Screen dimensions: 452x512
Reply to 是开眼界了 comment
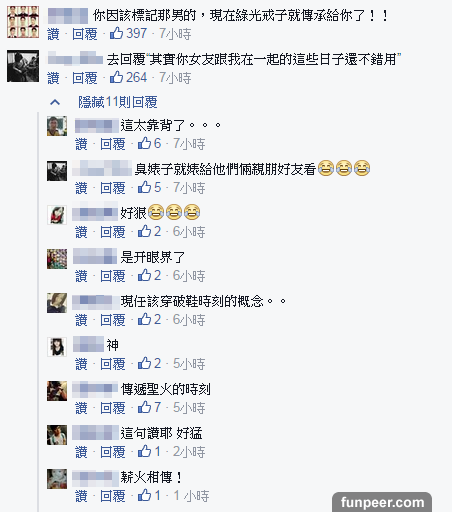(113, 276)
